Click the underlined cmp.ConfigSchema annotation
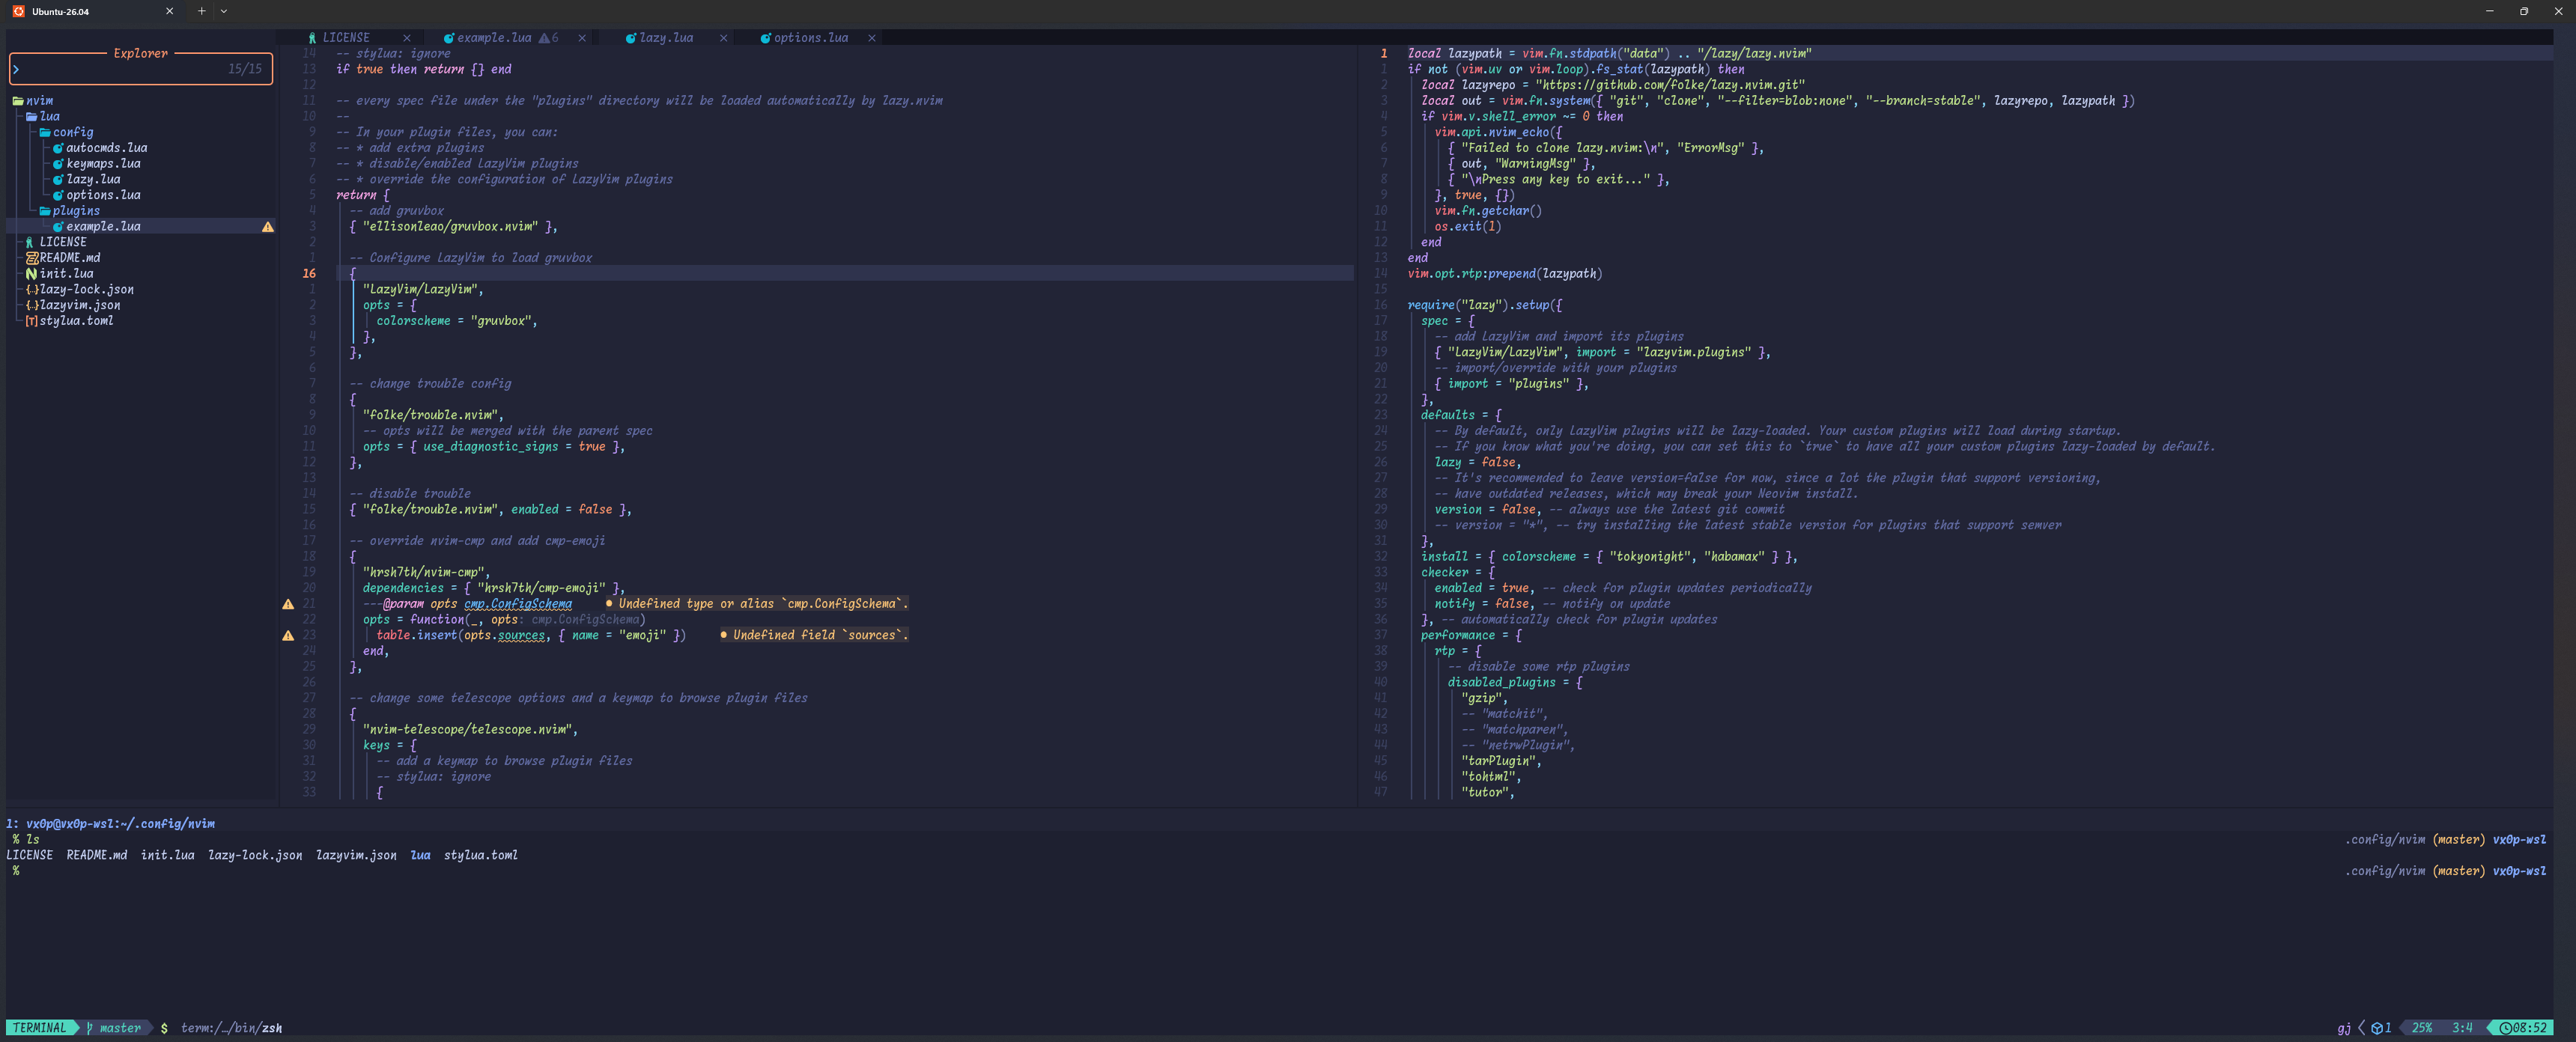Viewport: 2576px width, 1042px height. [518, 604]
